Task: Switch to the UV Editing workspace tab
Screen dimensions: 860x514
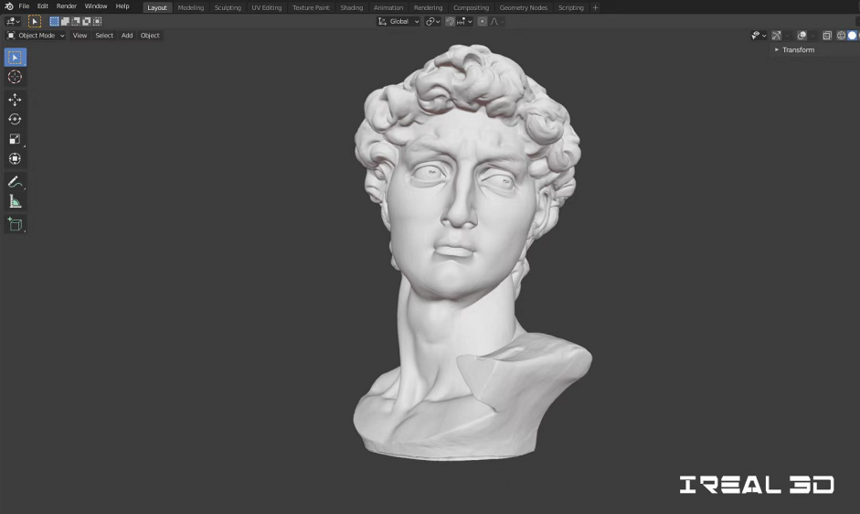Action: pyautogui.click(x=267, y=8)
